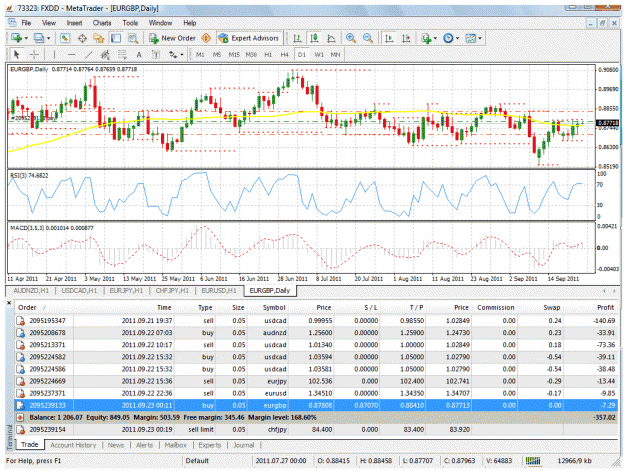Select the MN timeframe
This screenshot has height=471, width=625.
coord(335,55)
